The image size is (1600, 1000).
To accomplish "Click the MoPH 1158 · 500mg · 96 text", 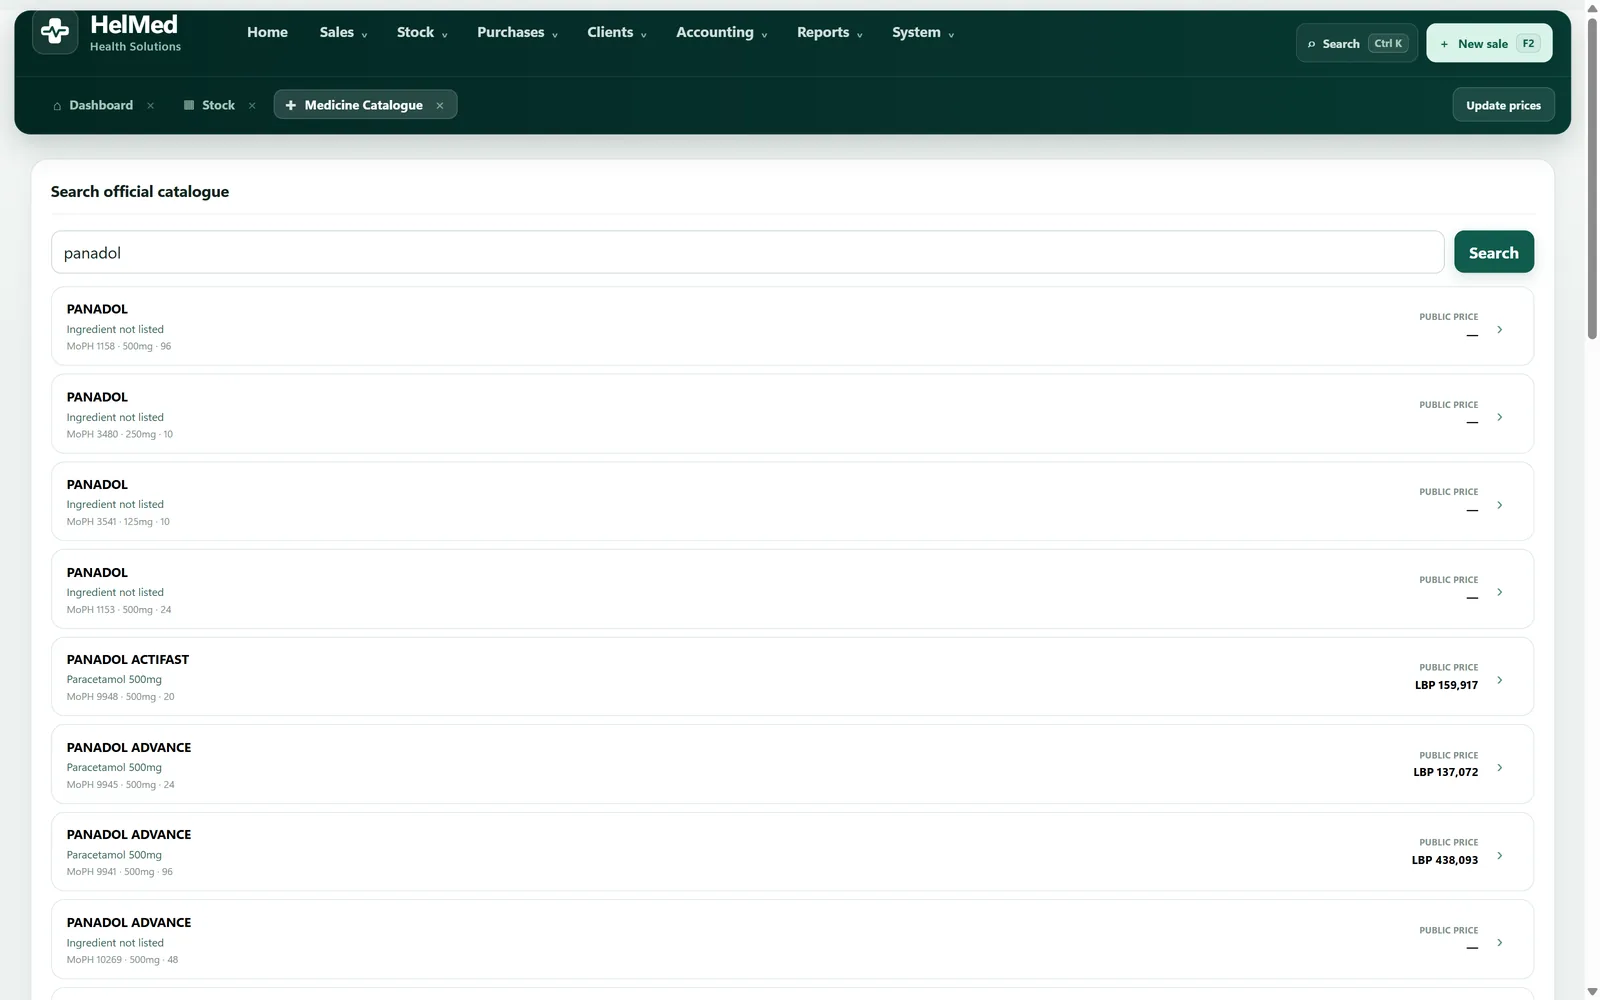I will (119, 346).
